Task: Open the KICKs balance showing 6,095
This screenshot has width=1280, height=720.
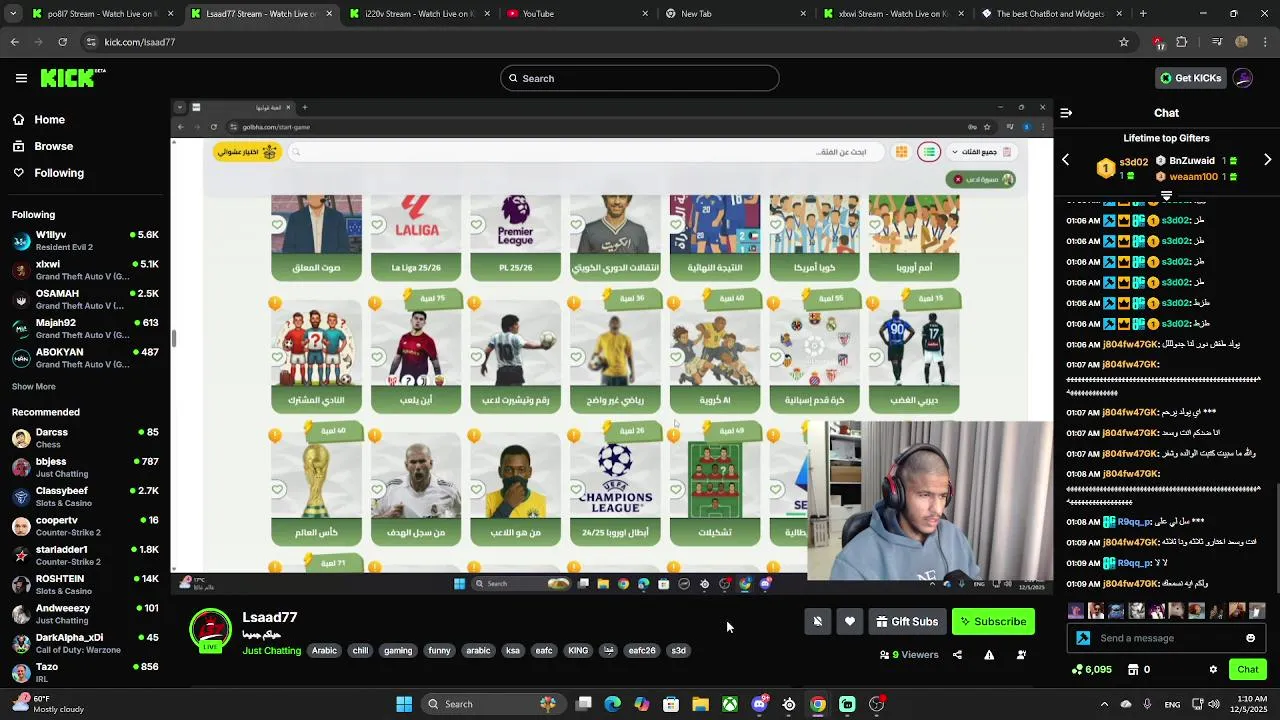Action: [x=1091, y=670]
